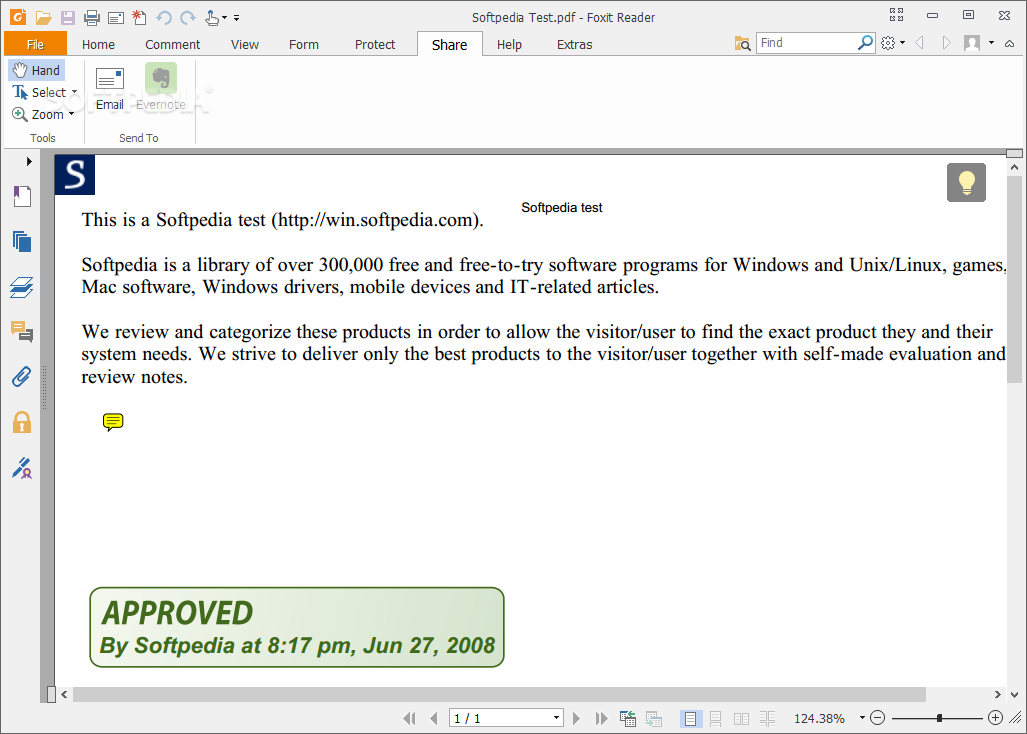
Task: Open the Attachments paperclip panel
Action: point(22,377)
